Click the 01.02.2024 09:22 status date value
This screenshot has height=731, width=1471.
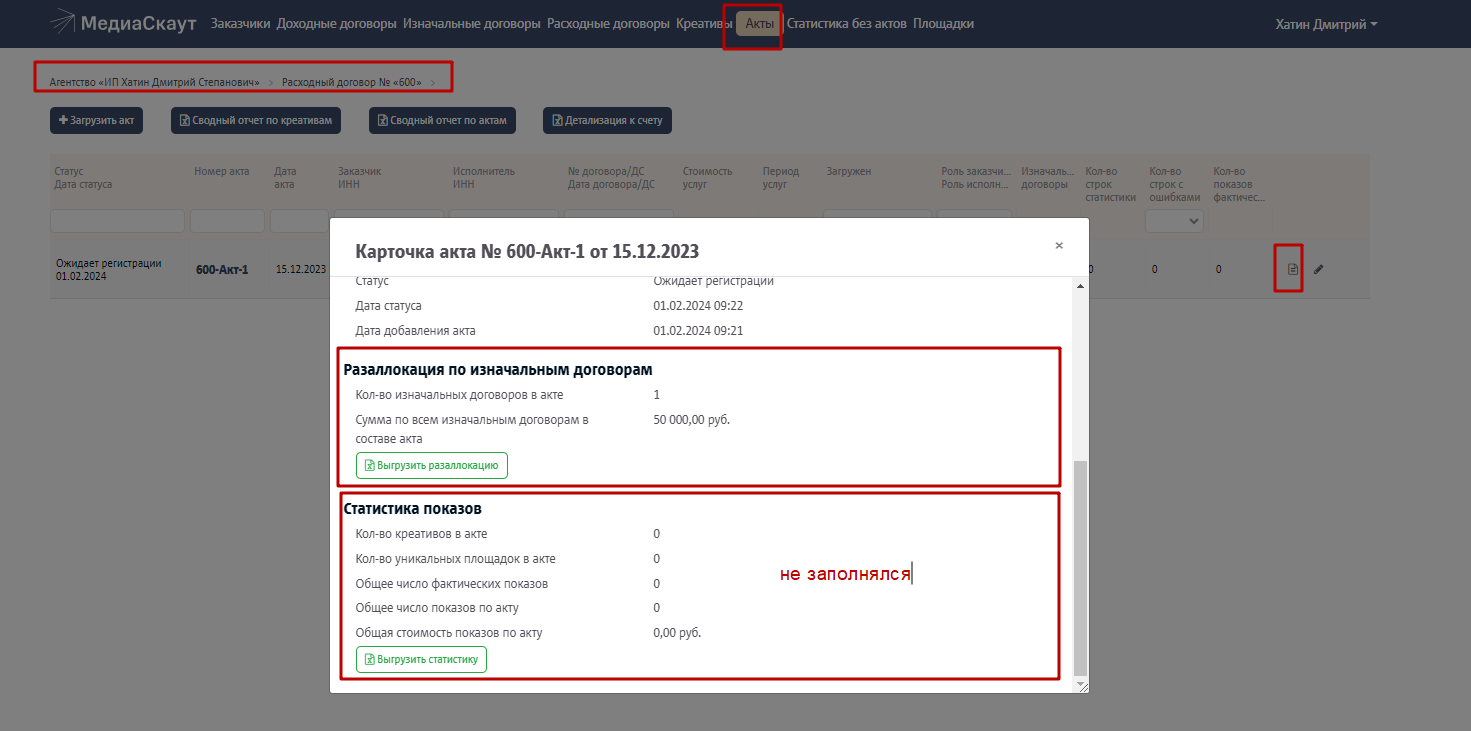point(698,306)
